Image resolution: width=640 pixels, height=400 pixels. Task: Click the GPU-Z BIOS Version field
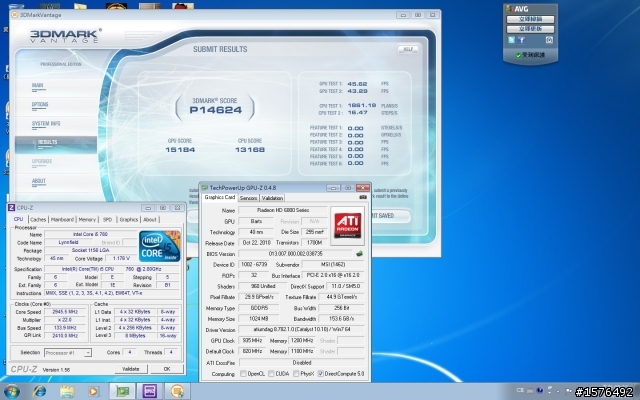pos(295,254)
